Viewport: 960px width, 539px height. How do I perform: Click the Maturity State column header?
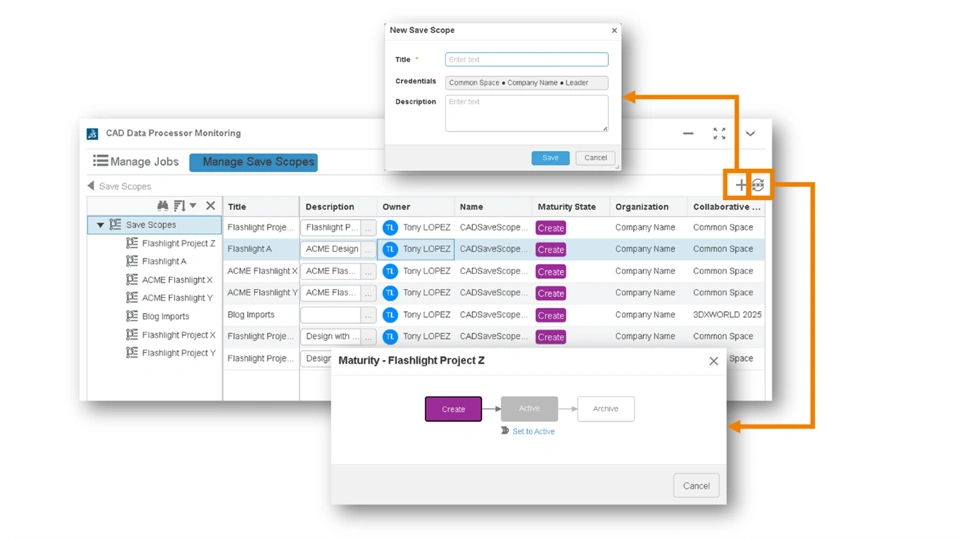[x=566, y=207]
